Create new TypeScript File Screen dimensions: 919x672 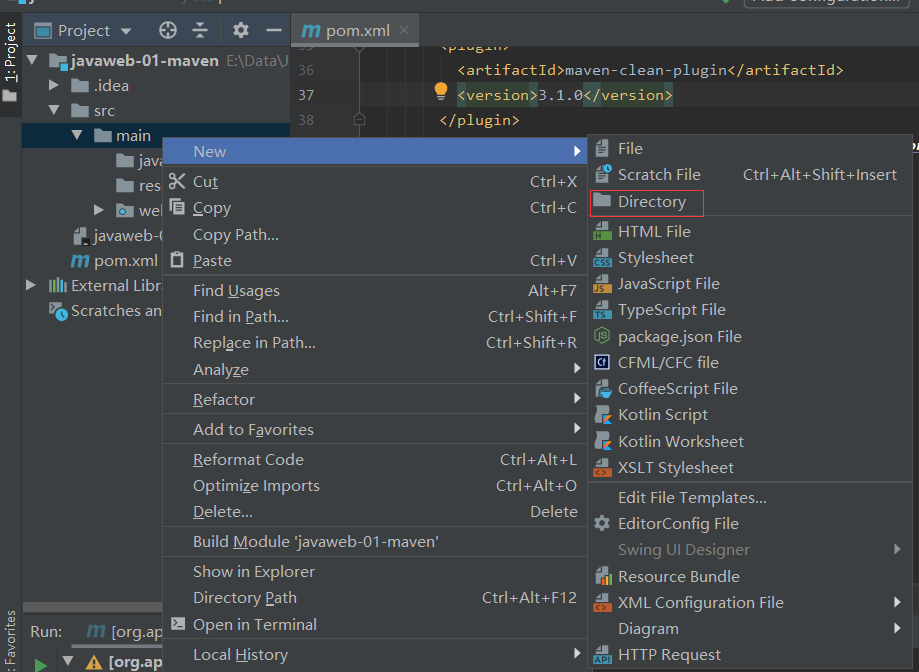click(x=750, y=309)
